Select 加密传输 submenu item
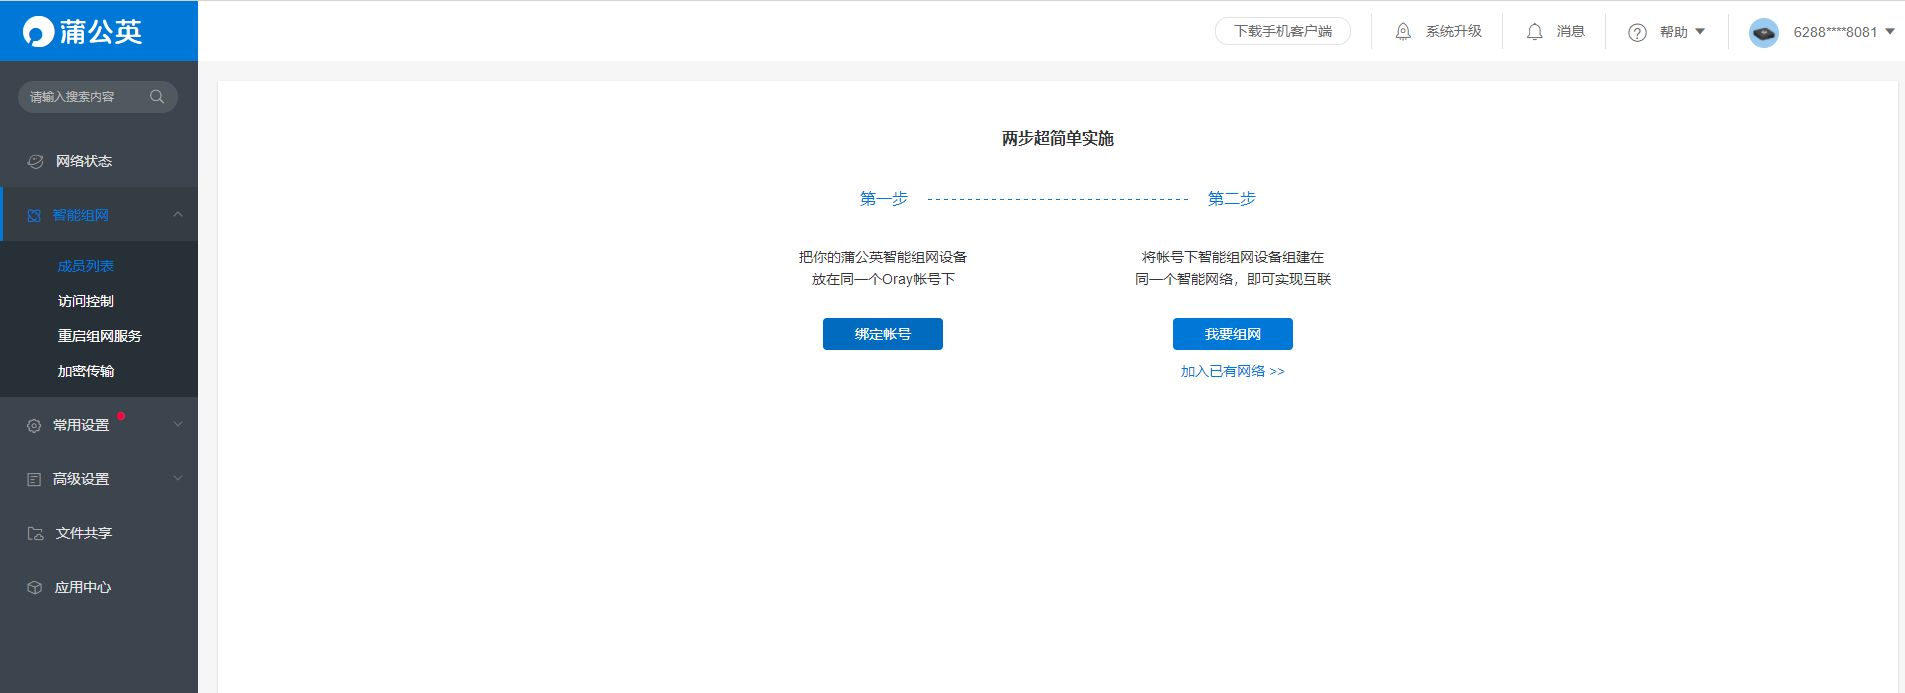Screen dimensions: 1905x693 point(86,371)
